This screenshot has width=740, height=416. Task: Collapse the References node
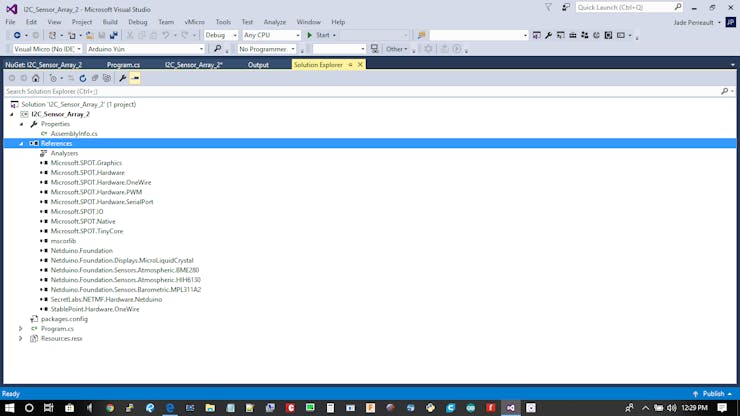[21, 144]
